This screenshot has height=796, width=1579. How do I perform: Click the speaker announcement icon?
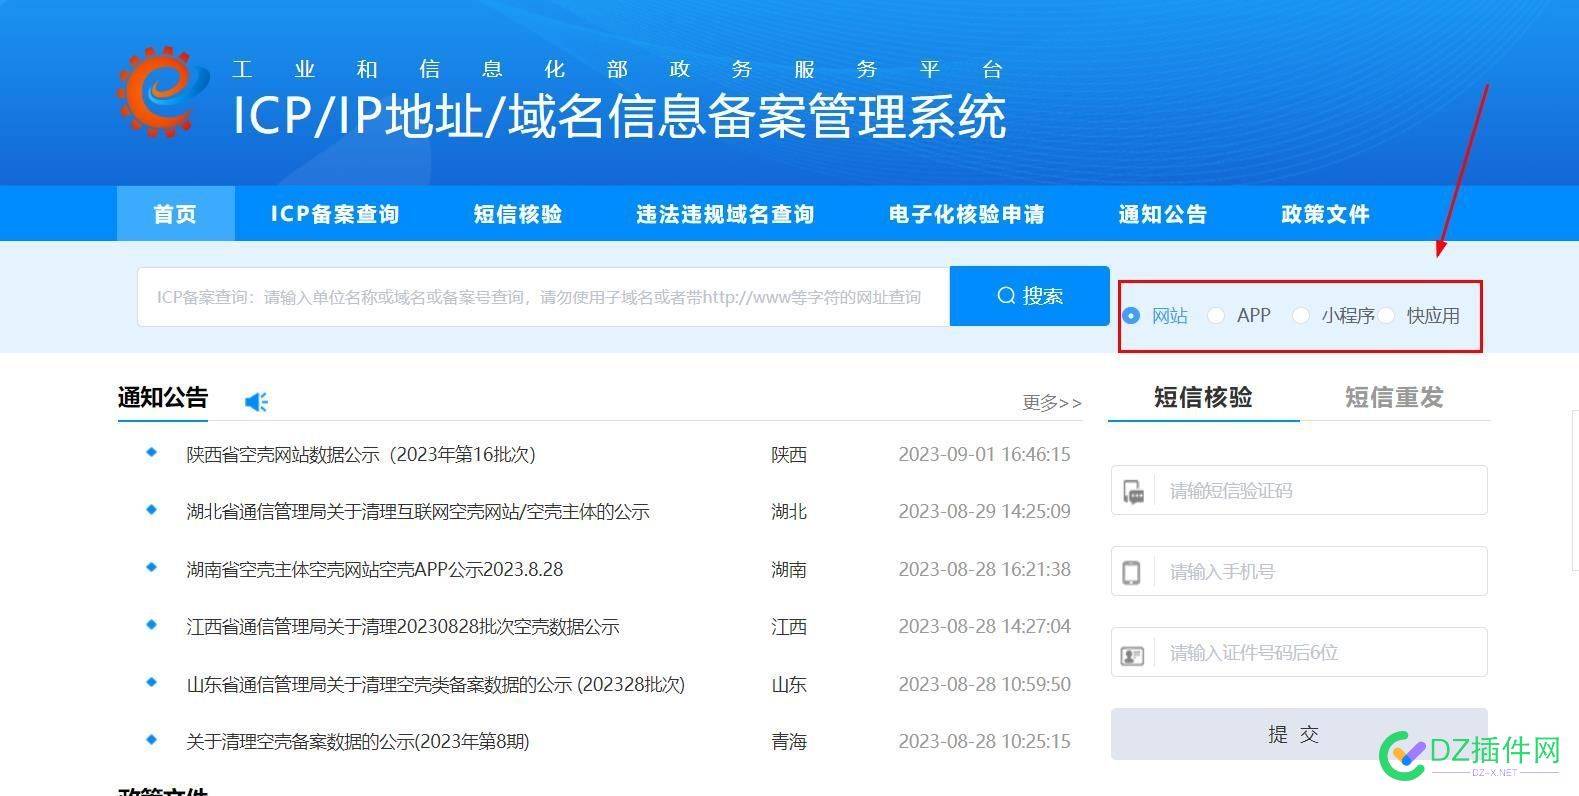(x=257, y=402)
